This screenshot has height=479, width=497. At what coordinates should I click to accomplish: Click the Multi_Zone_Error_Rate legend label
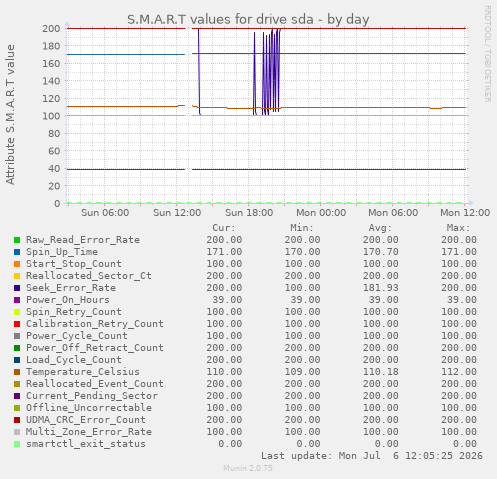89,432
